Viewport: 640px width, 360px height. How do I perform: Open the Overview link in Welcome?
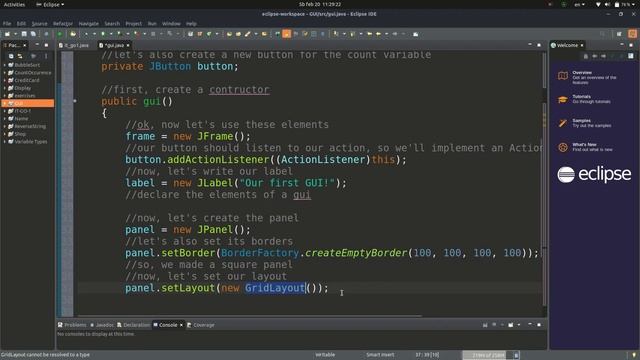(582, 73)
